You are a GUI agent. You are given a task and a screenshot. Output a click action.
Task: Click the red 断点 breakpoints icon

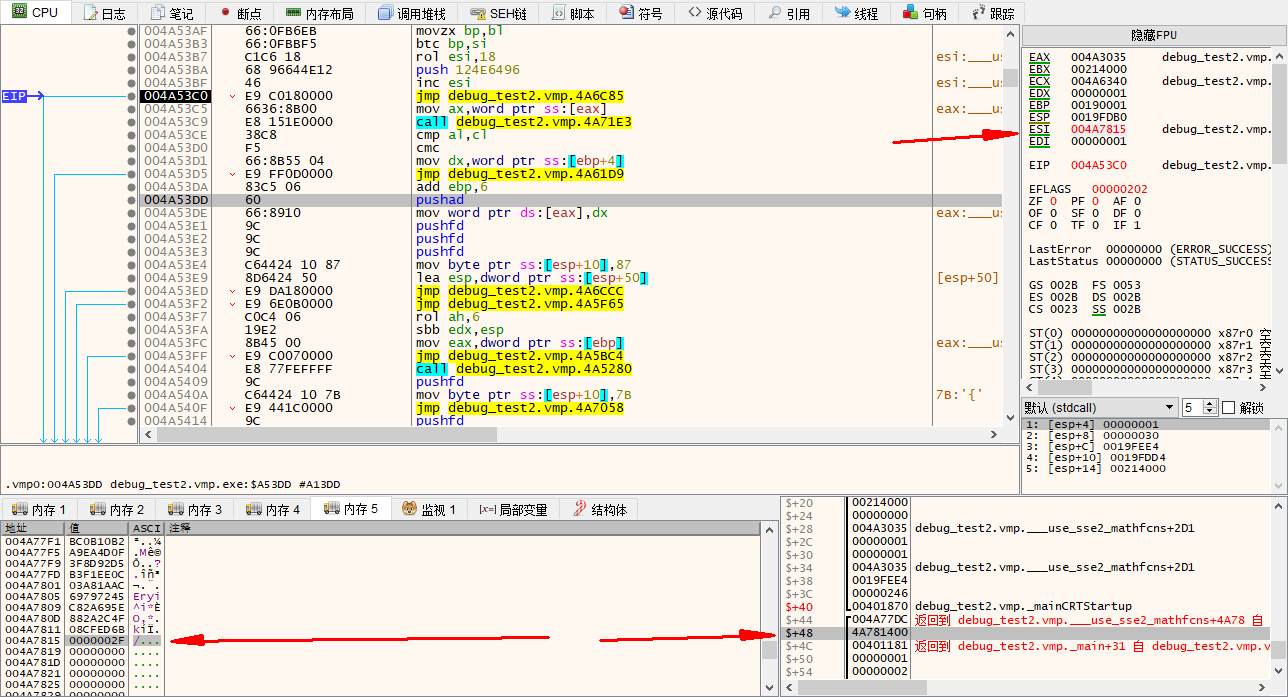(226, 13)
